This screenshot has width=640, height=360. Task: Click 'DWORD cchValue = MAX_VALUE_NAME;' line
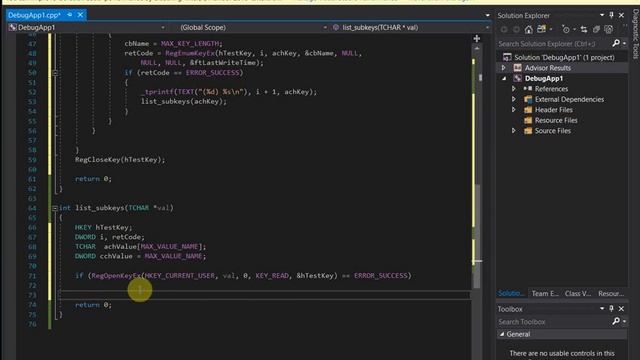point(140,256)
